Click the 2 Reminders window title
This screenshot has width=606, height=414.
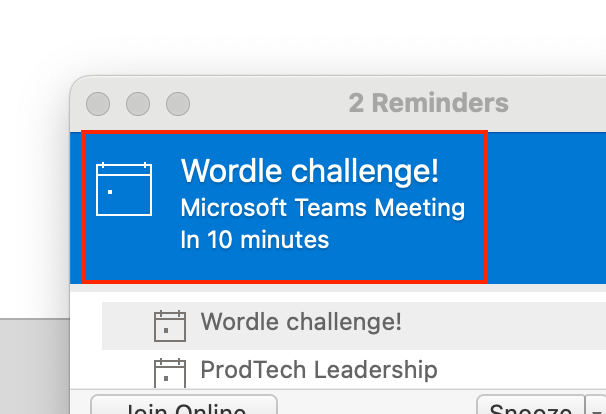428,102
